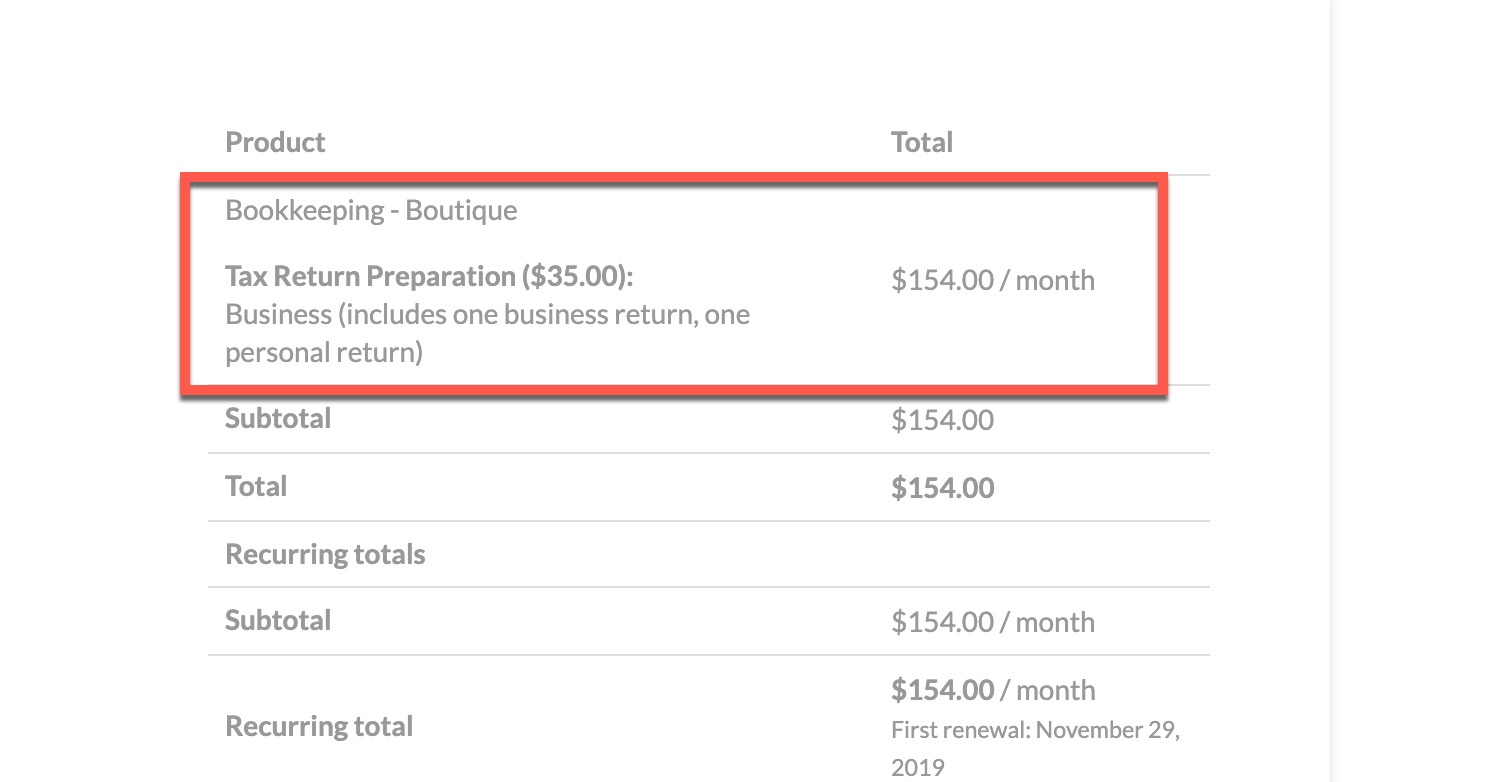This screenshot has height=782, width=1498.
Task: Click the 2019 renewal year text
Action: (x=917, y=768)
